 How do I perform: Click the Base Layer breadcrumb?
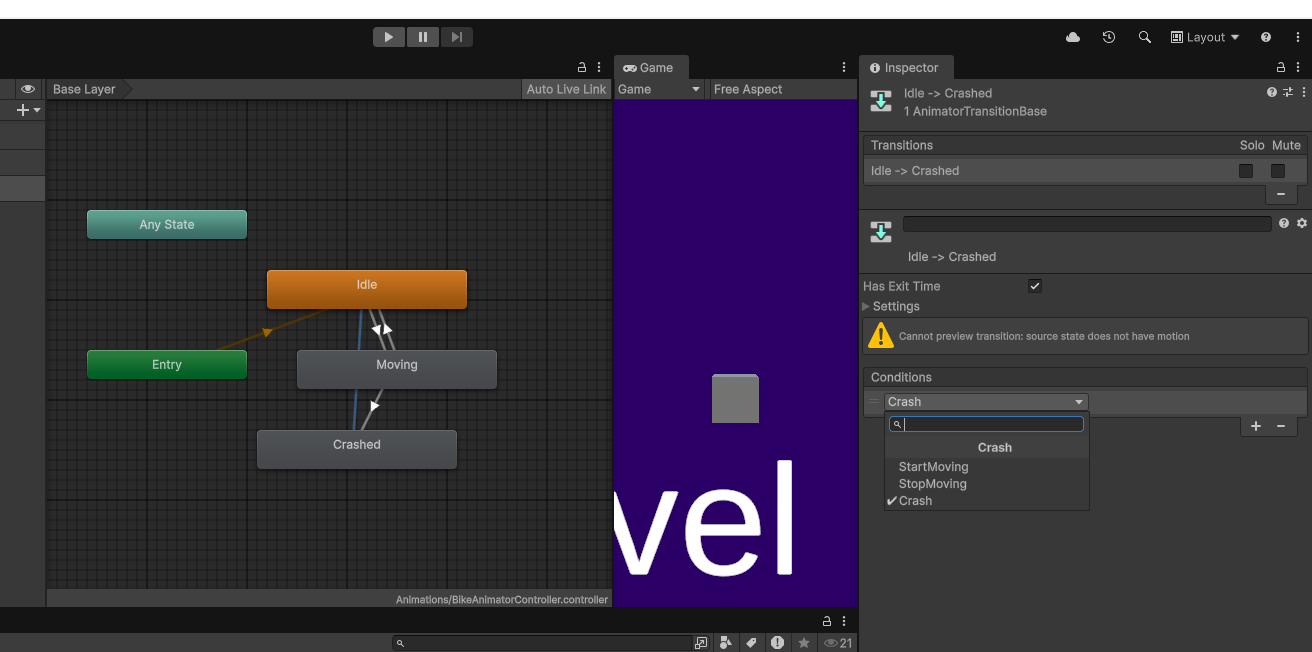click(x=84, y=89)
